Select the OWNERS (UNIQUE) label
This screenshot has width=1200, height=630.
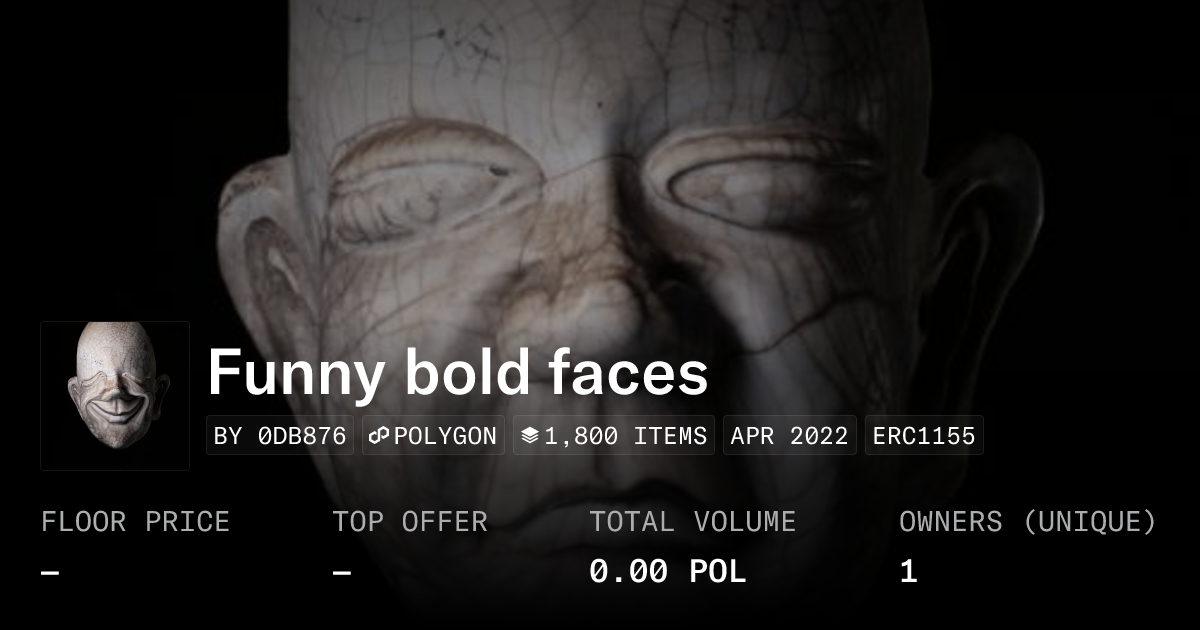tap(1028, 522)
